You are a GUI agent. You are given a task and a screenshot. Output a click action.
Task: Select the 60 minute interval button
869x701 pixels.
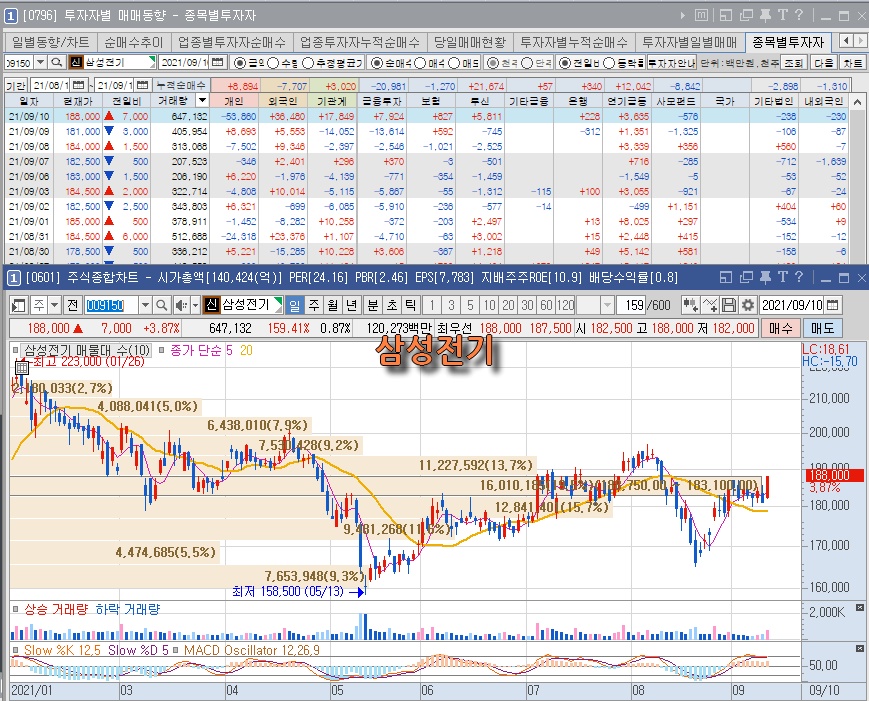(546, 305)
